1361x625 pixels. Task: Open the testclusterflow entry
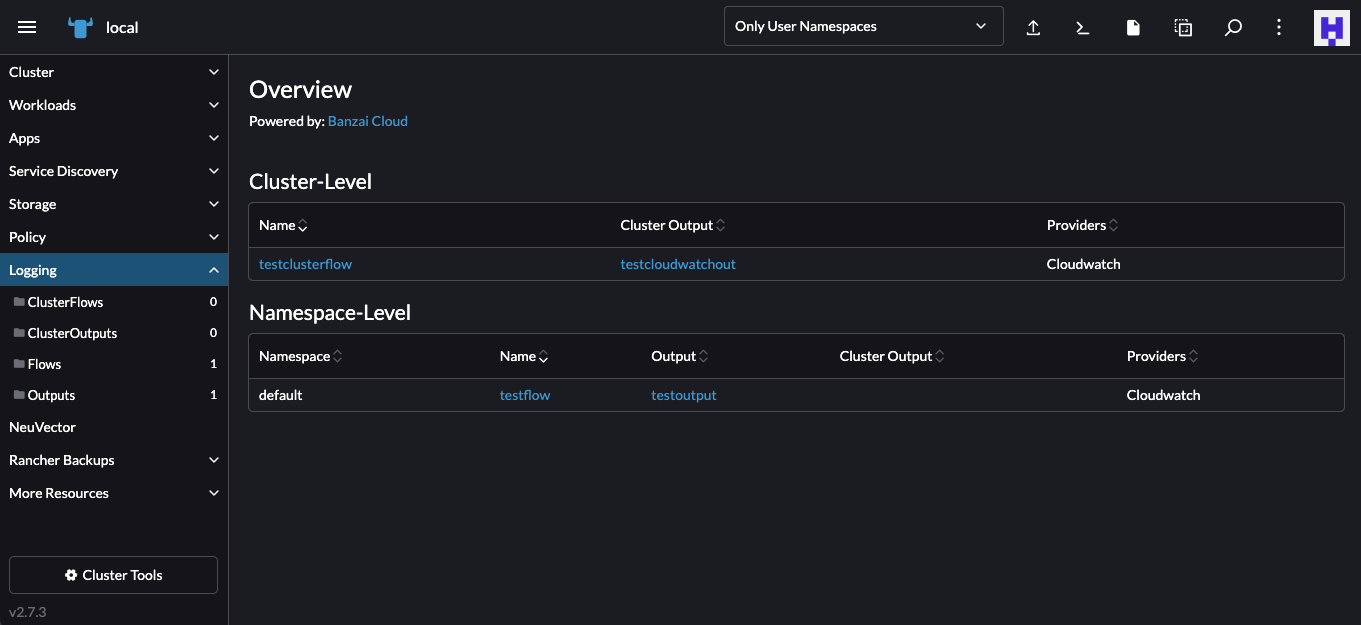[x=305, y=263]
